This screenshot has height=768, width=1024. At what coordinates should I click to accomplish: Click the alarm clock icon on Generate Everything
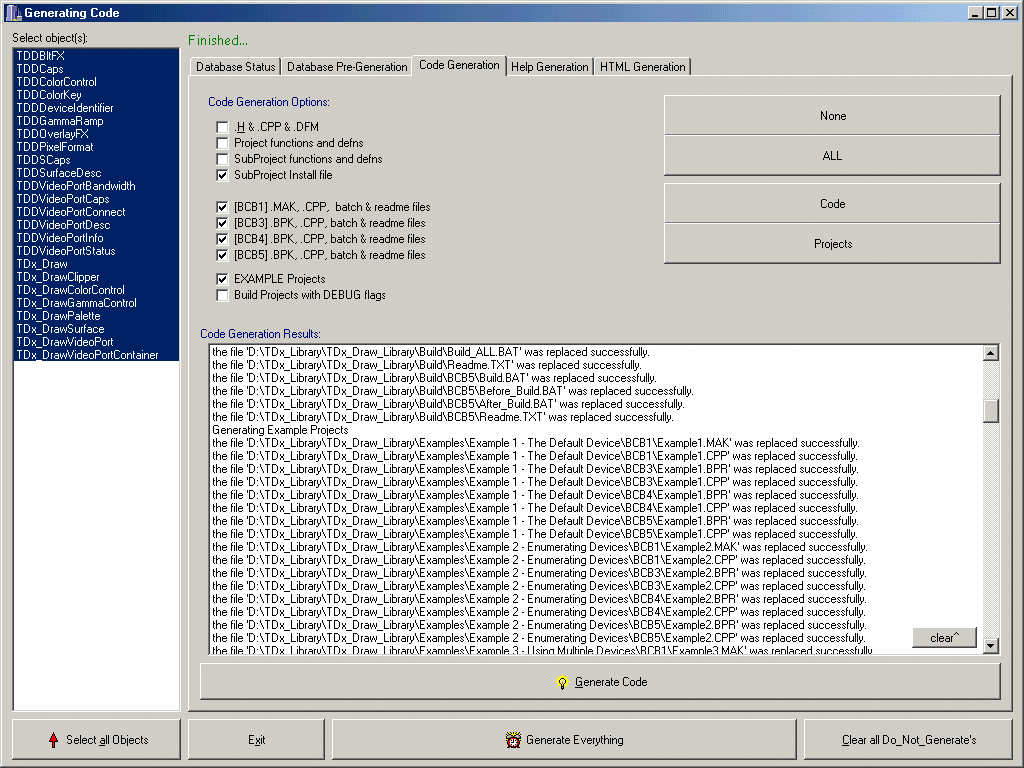point(513,740)
